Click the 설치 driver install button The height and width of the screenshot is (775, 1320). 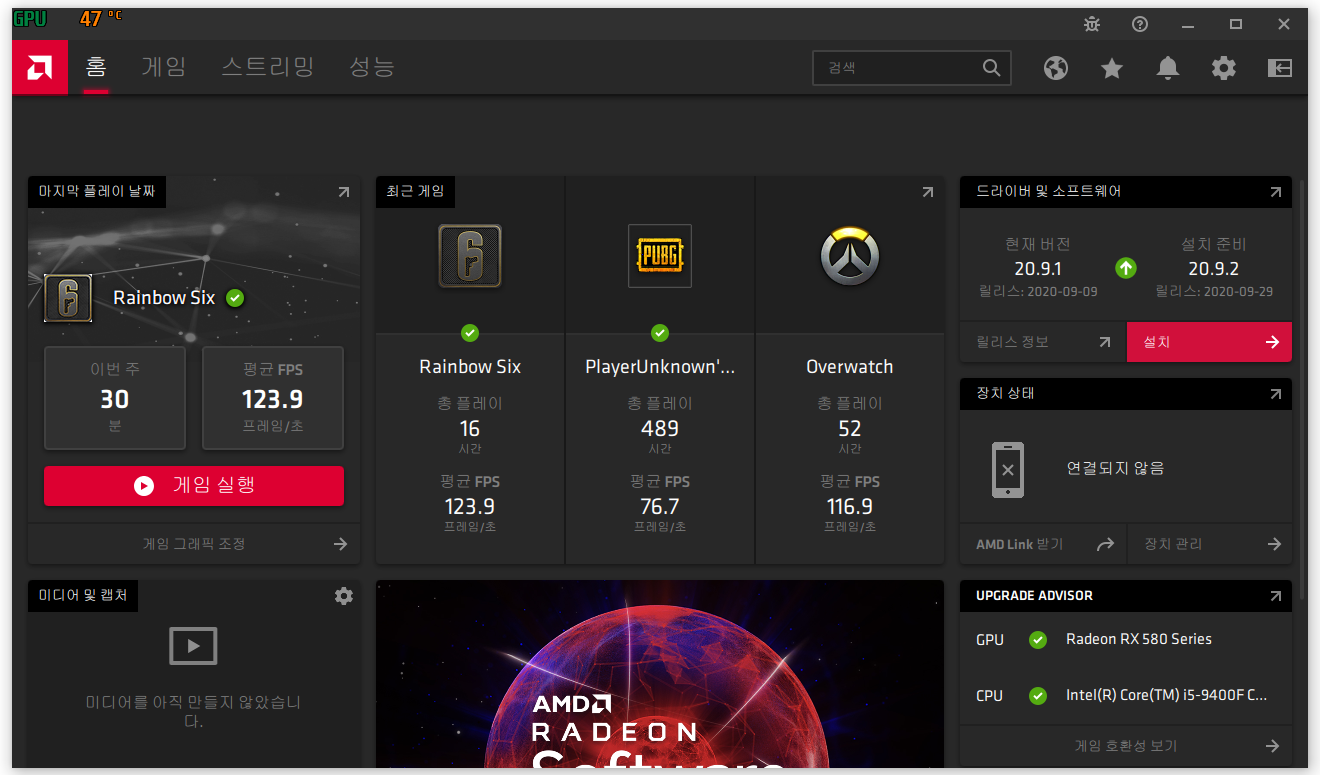coord(1209,342)
